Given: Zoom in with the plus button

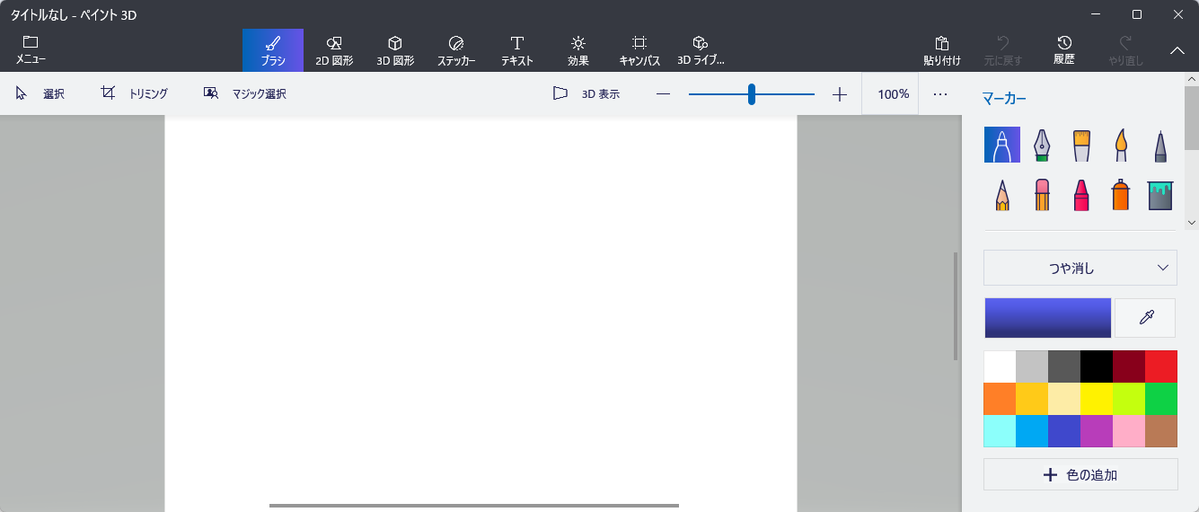Looking at the screenshot, I should (x=840, y=94).
